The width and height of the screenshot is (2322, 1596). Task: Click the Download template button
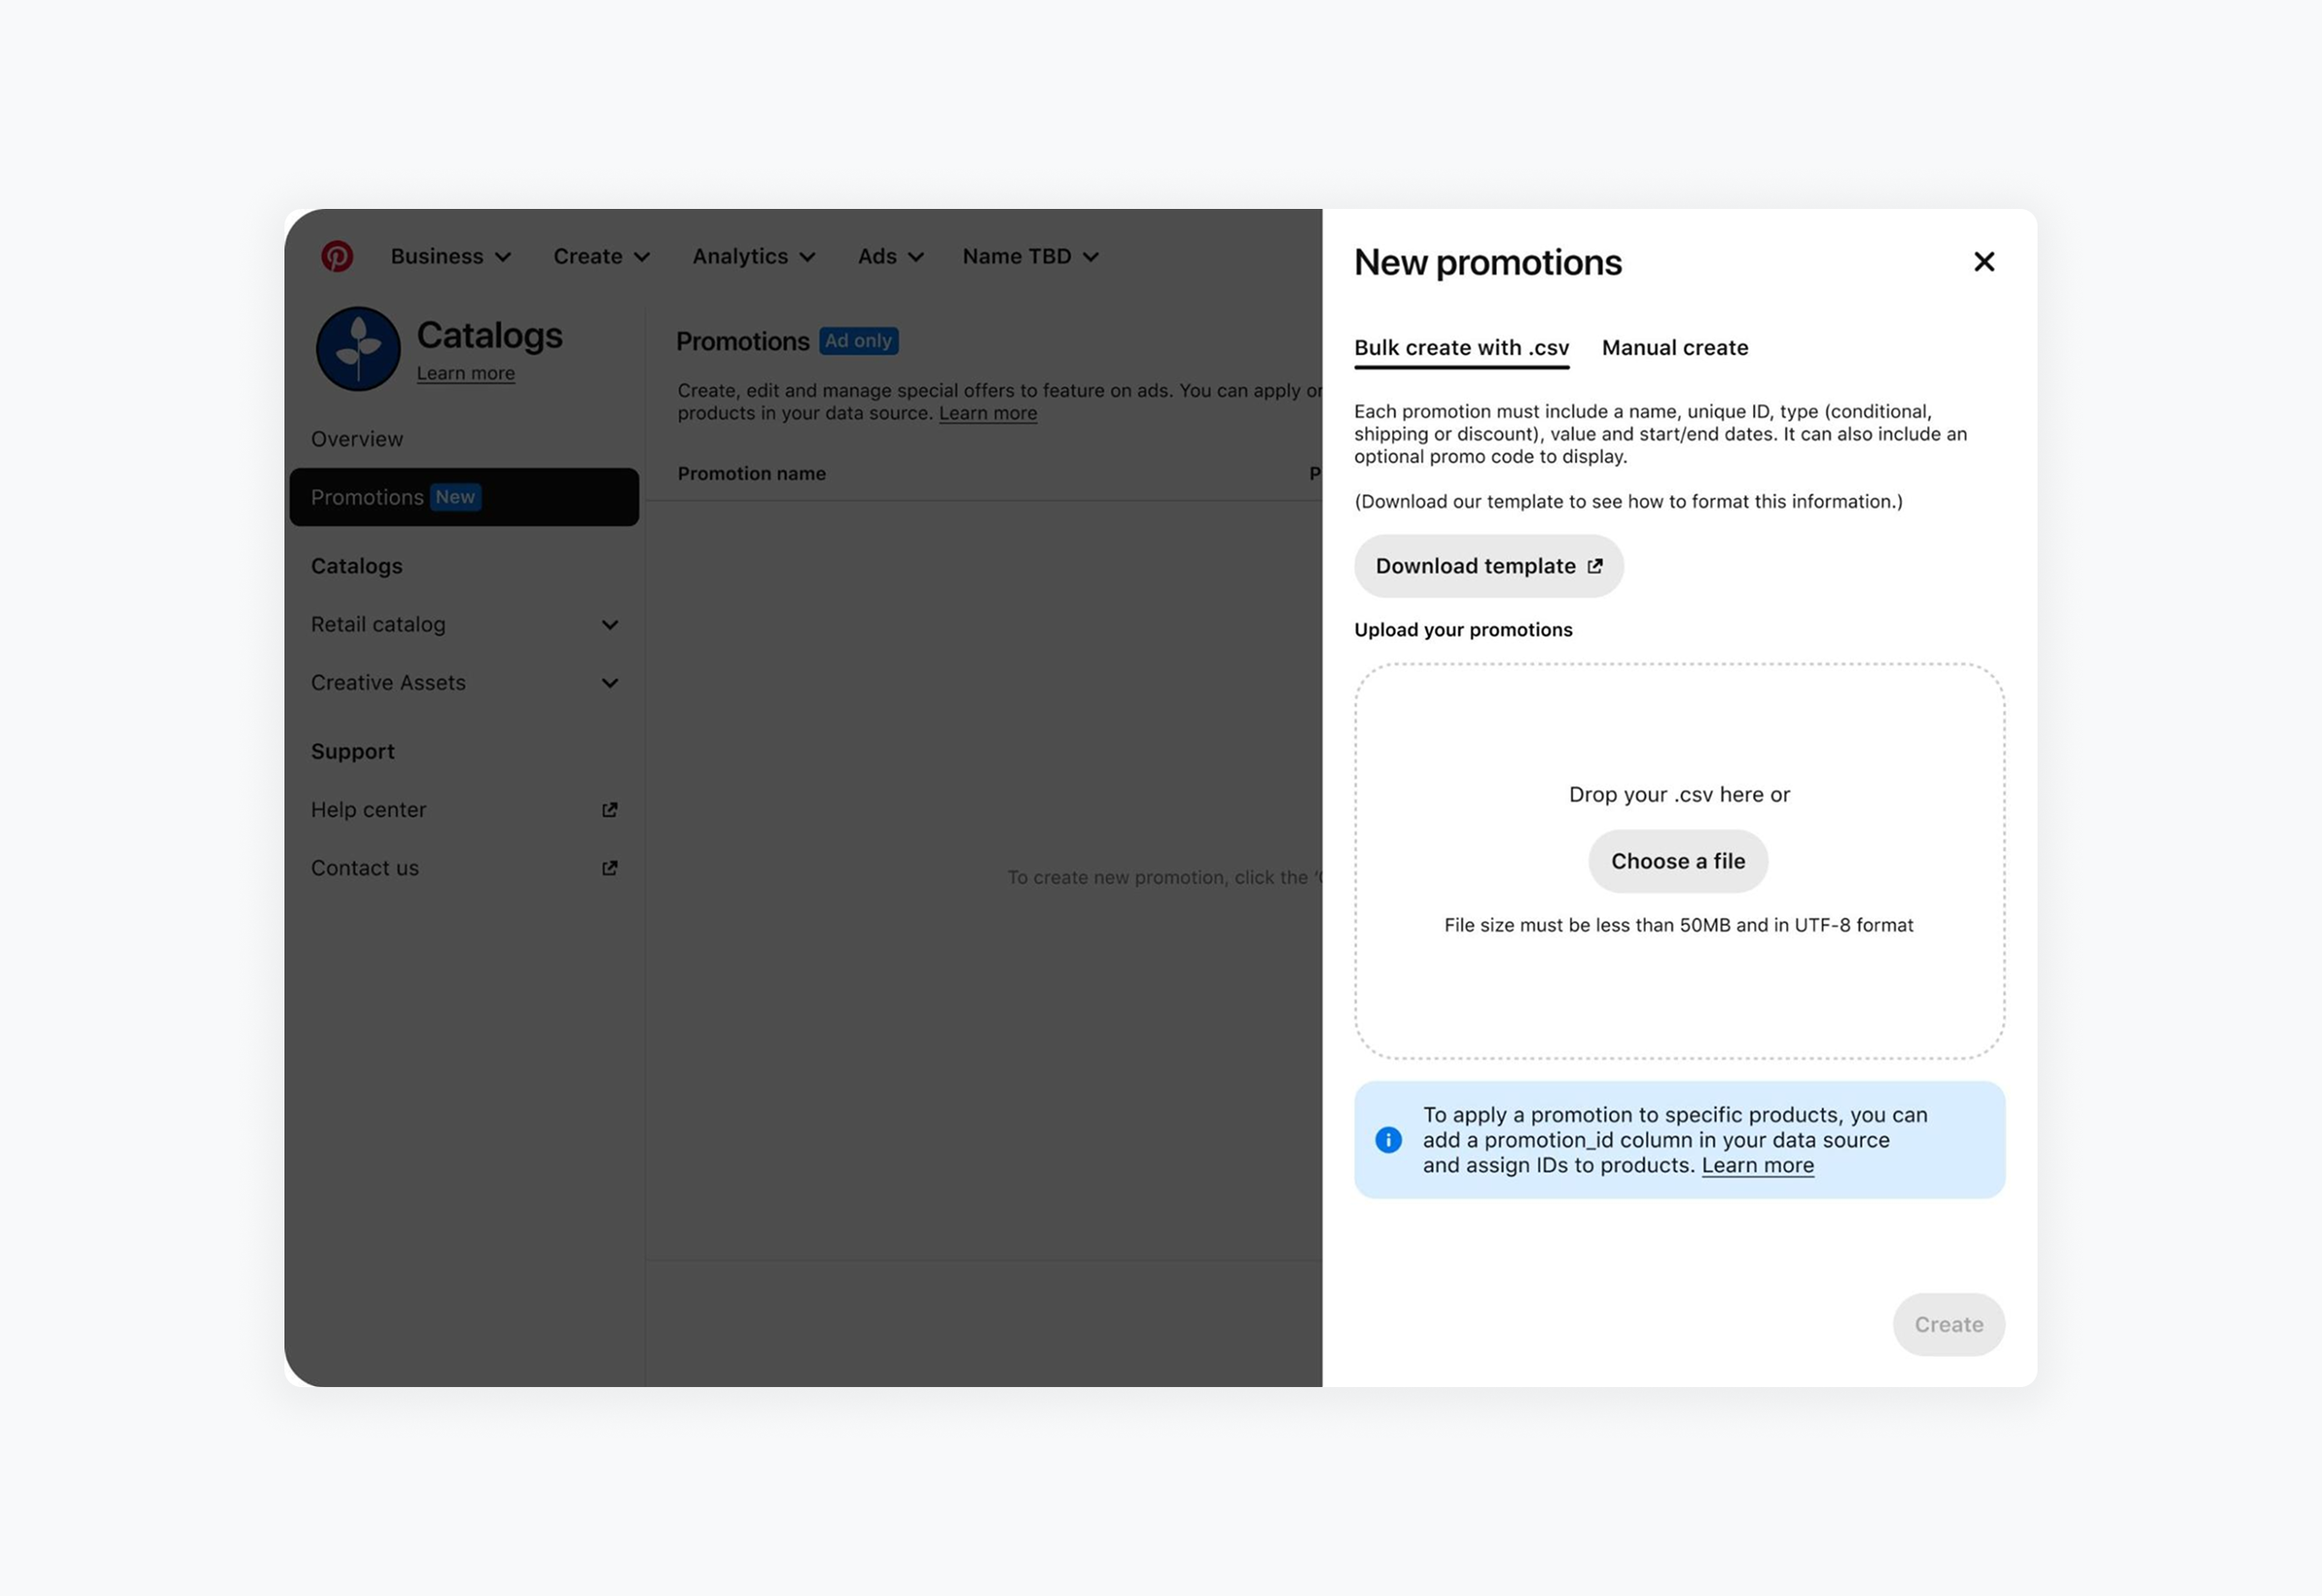(1488, 566)
